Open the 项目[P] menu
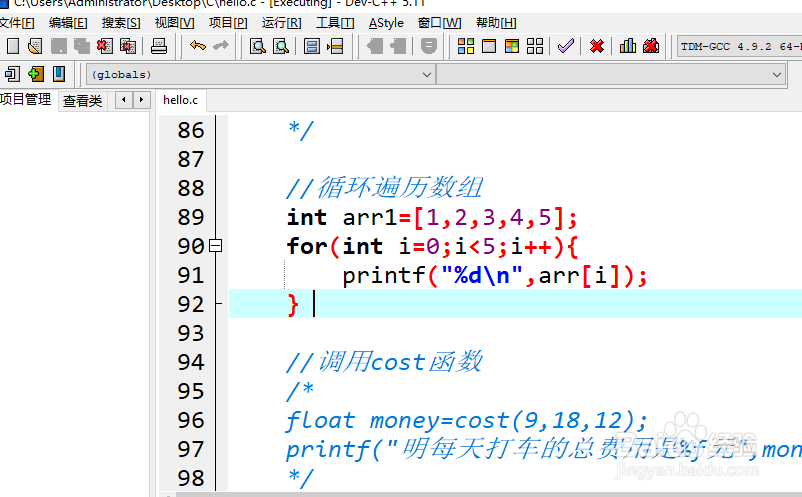This screenshot has width=802, height=497. pyautogui.click(x=228, y=23)
